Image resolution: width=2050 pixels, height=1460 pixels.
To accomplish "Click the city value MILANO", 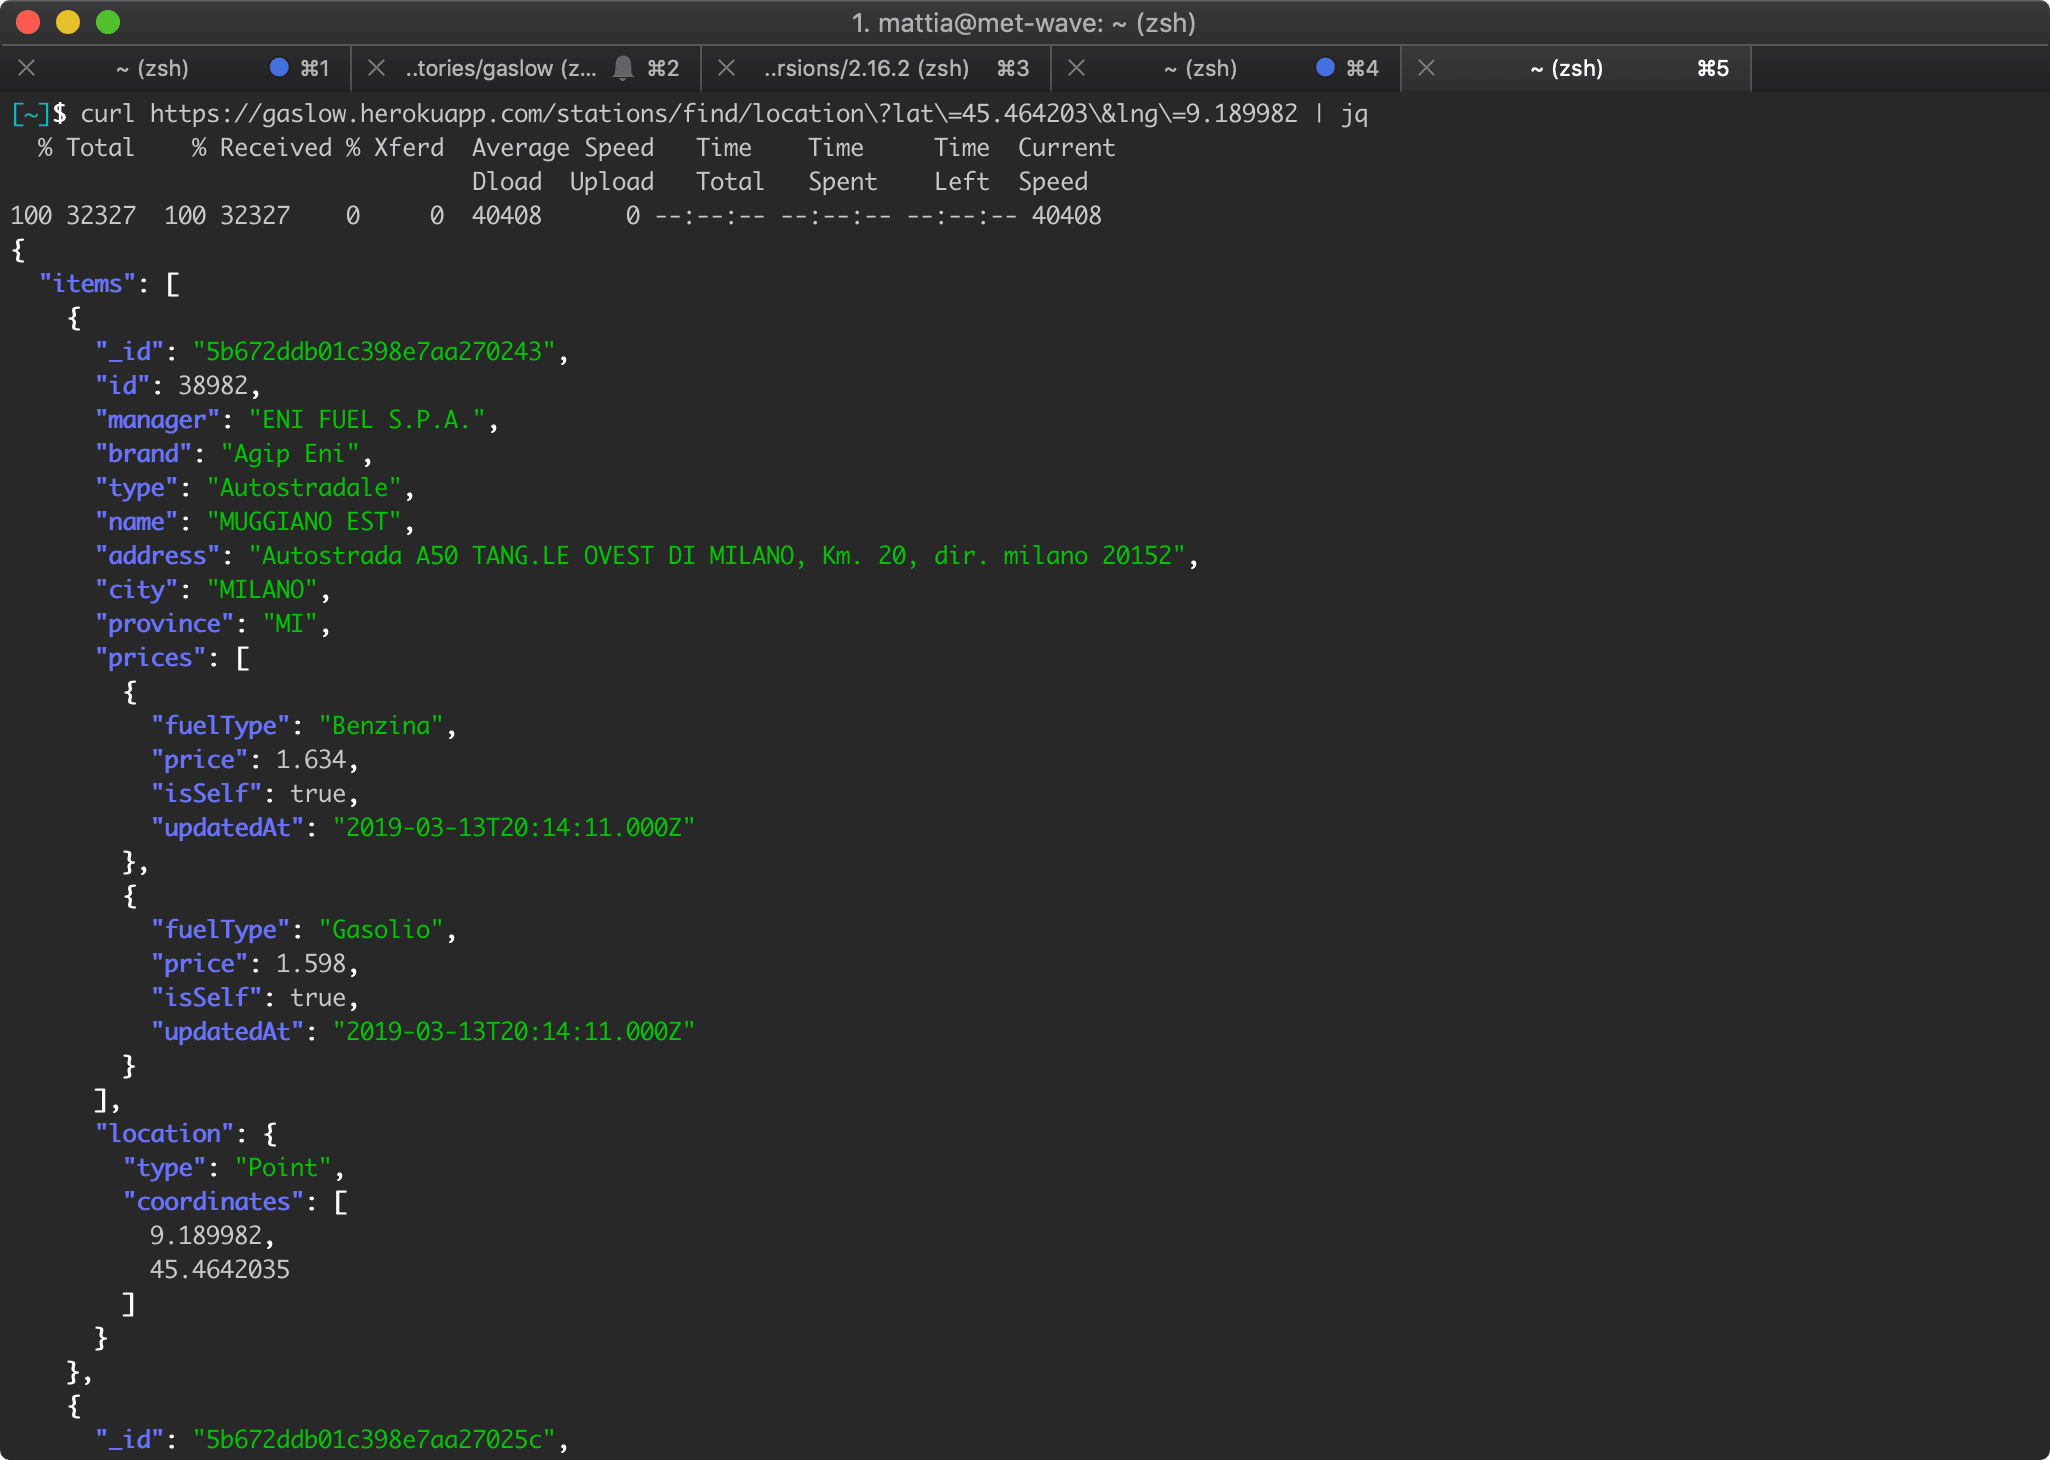I will pos(262,590).
